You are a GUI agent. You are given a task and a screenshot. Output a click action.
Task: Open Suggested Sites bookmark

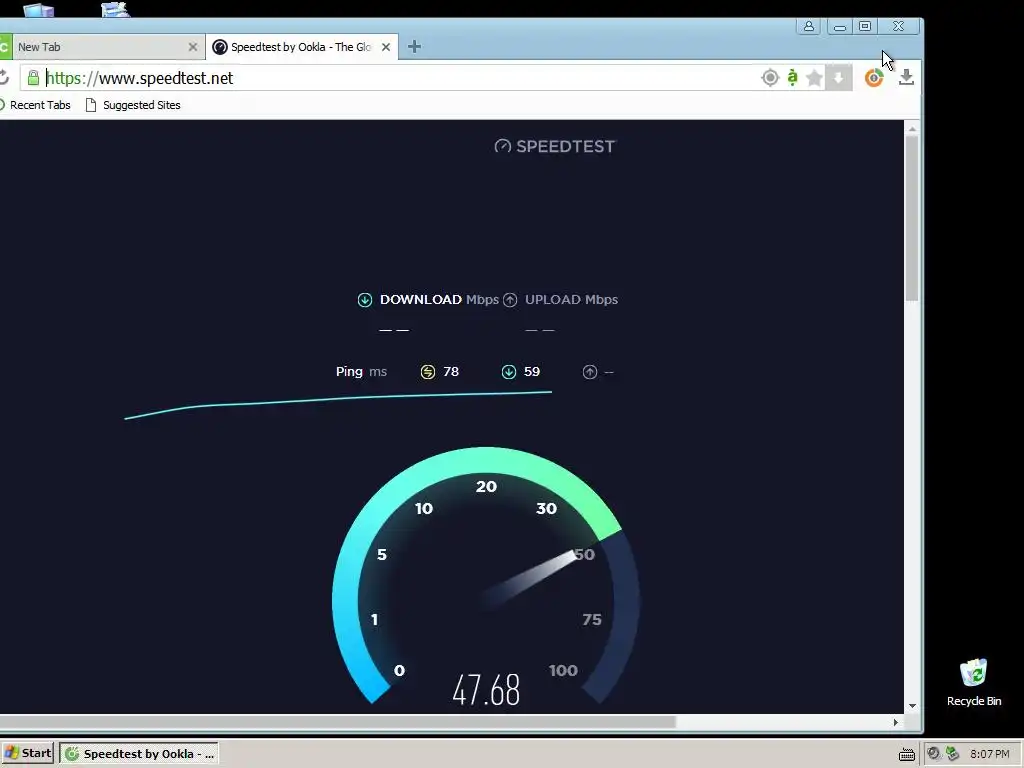tap(133, 105)
